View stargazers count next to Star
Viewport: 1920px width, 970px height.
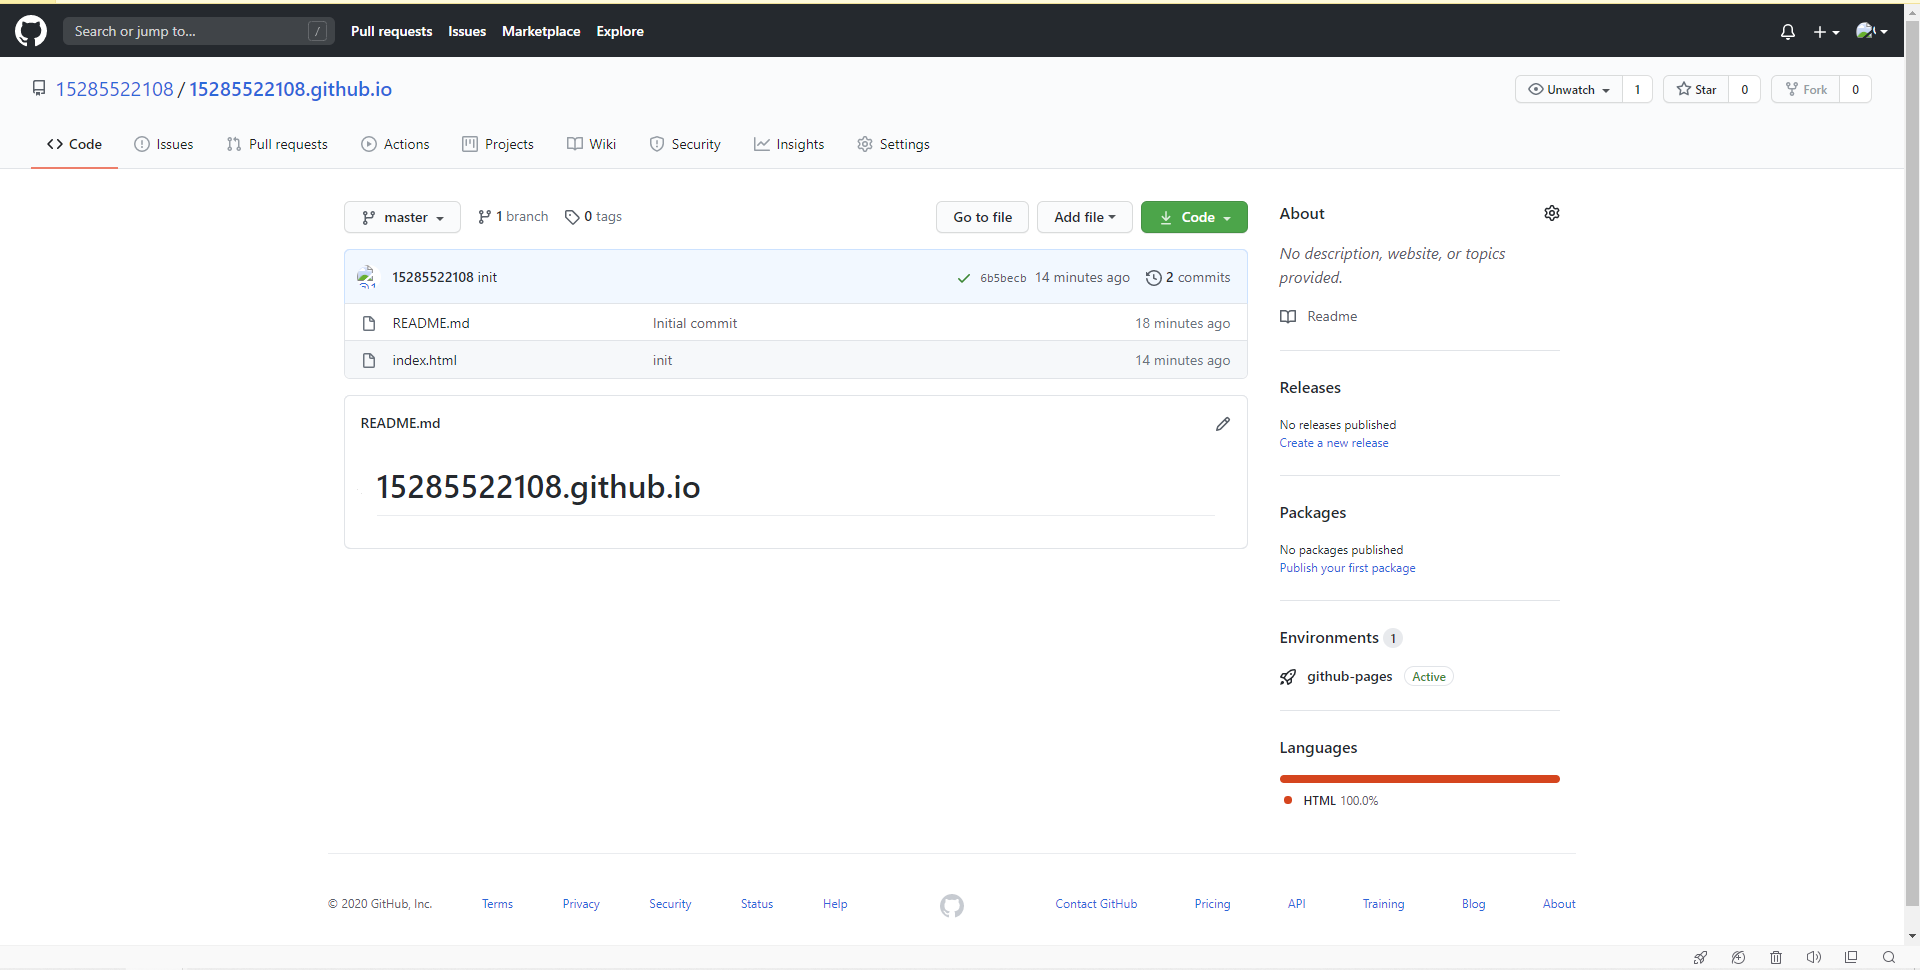tap(1745, 89)
